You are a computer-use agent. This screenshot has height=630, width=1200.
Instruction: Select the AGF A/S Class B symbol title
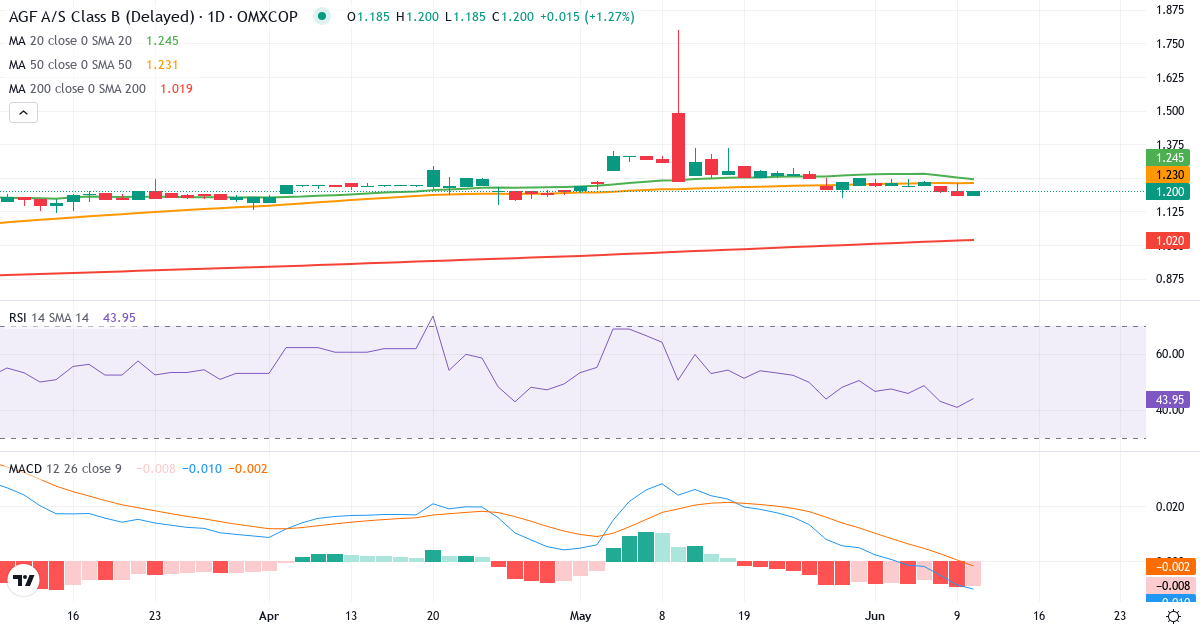pyautogui.click(x=153, y=17)
